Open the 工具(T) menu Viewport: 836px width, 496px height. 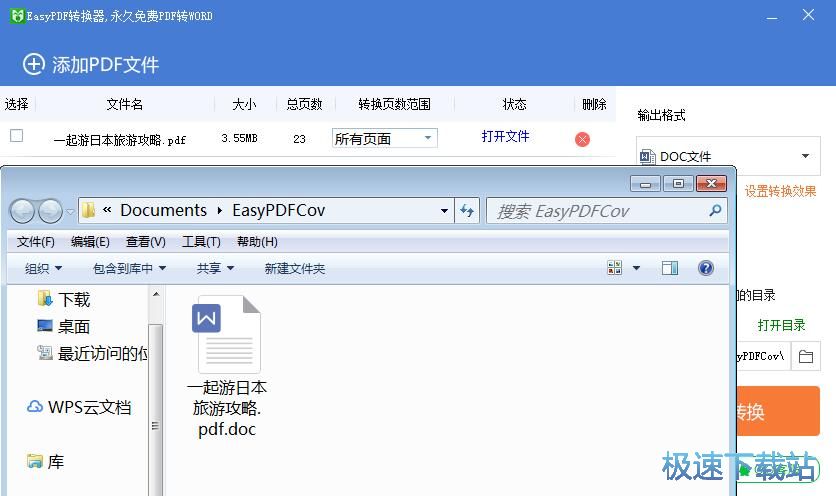coord(201,242)
